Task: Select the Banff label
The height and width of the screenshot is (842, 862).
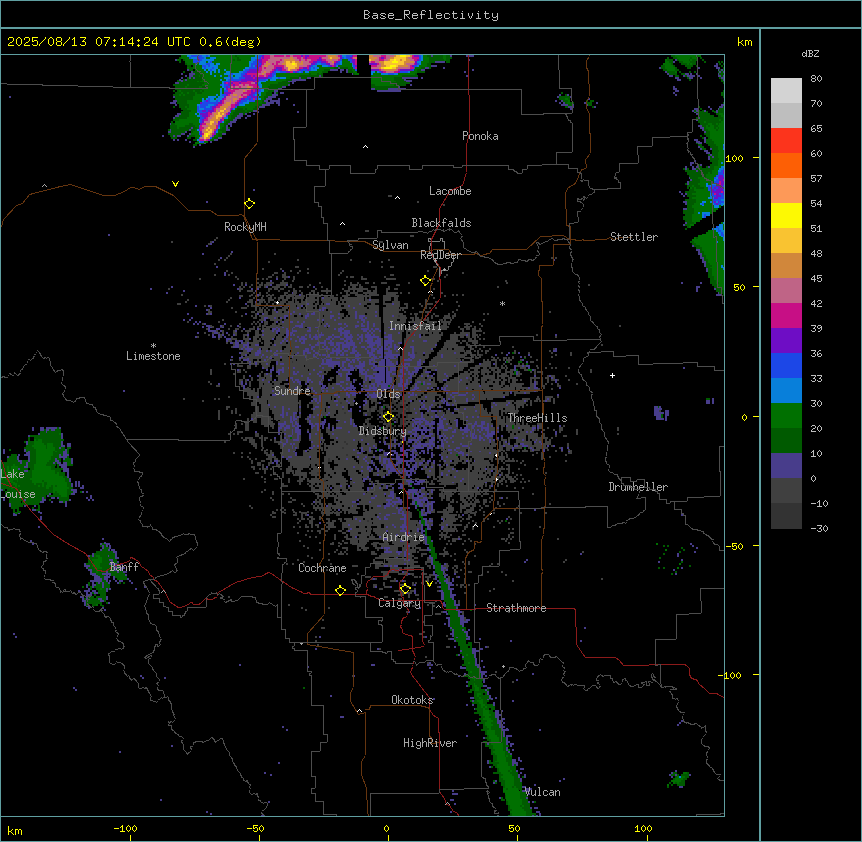Action: point(124,567)
